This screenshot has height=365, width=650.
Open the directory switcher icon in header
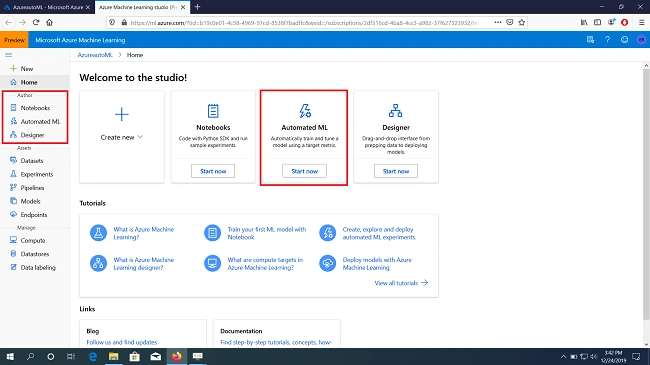[x=590, y=40]
